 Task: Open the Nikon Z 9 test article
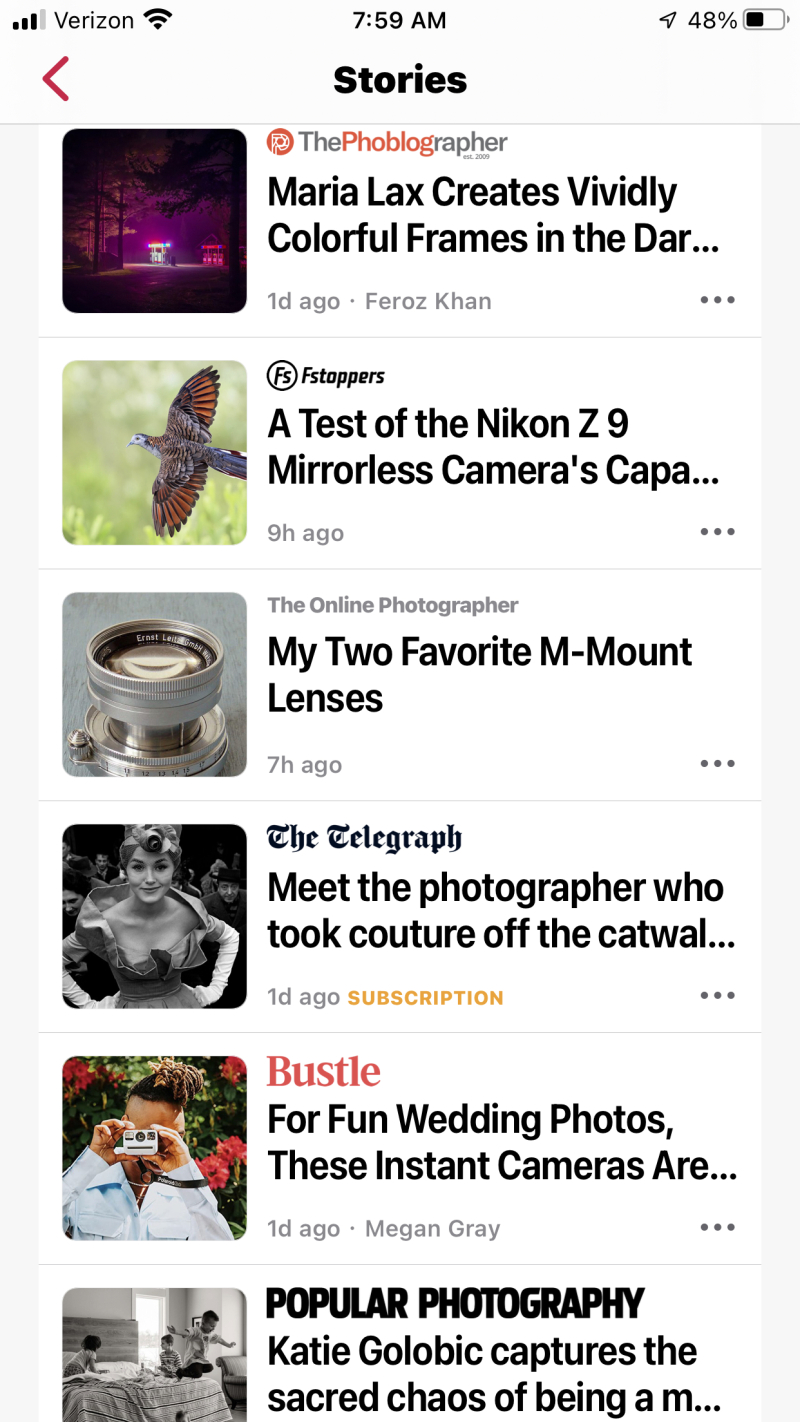(492, 447)
